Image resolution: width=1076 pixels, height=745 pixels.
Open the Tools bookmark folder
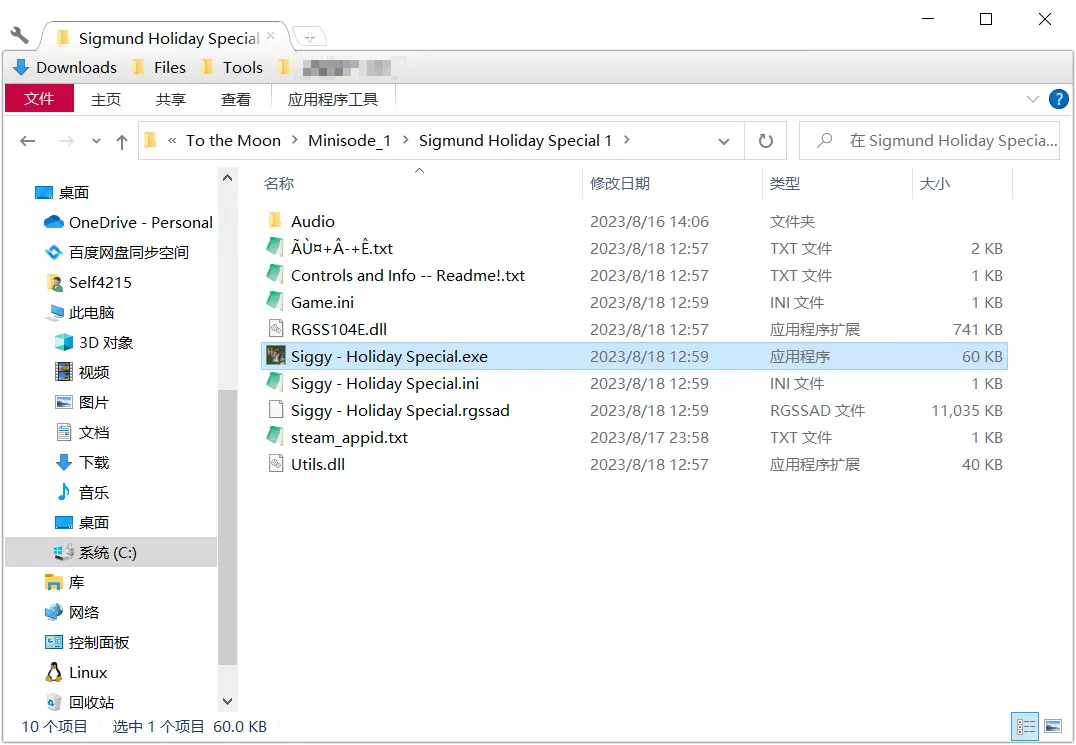point(232,67)
